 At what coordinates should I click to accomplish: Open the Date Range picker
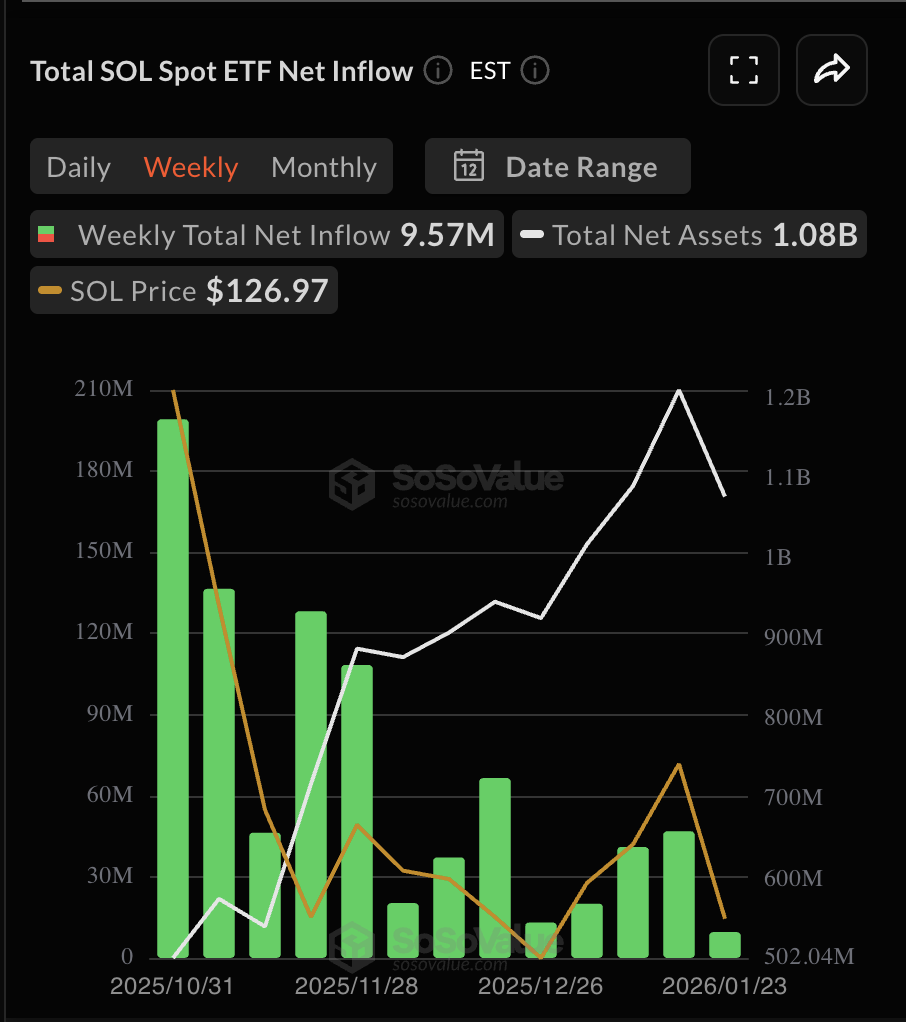coord(558,166)
